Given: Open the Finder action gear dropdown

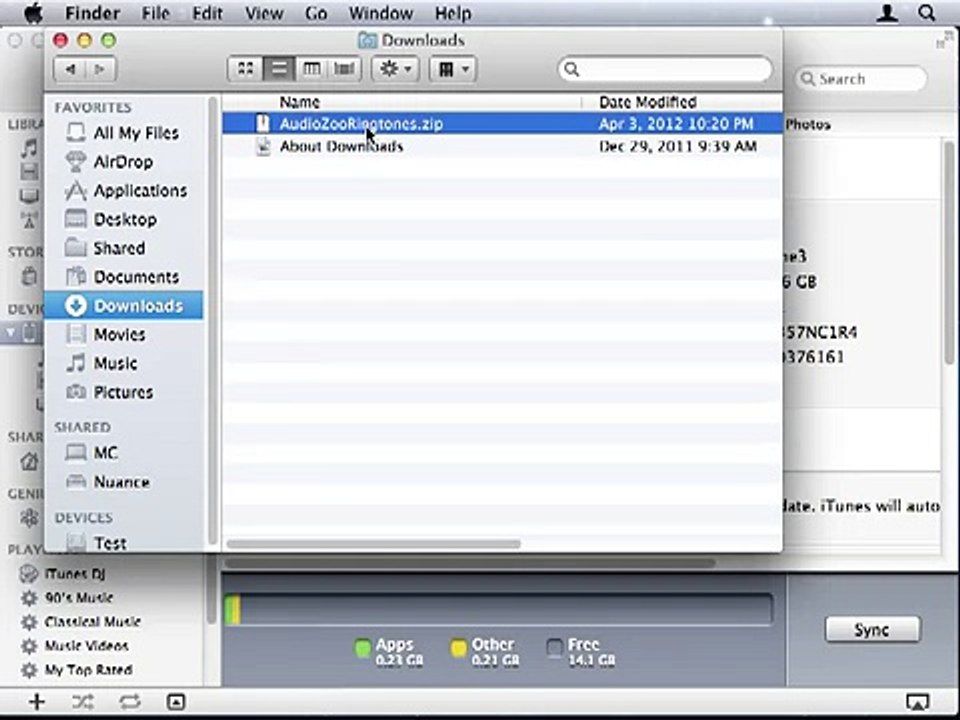Looking at the screenshot, I should point(396,69).
